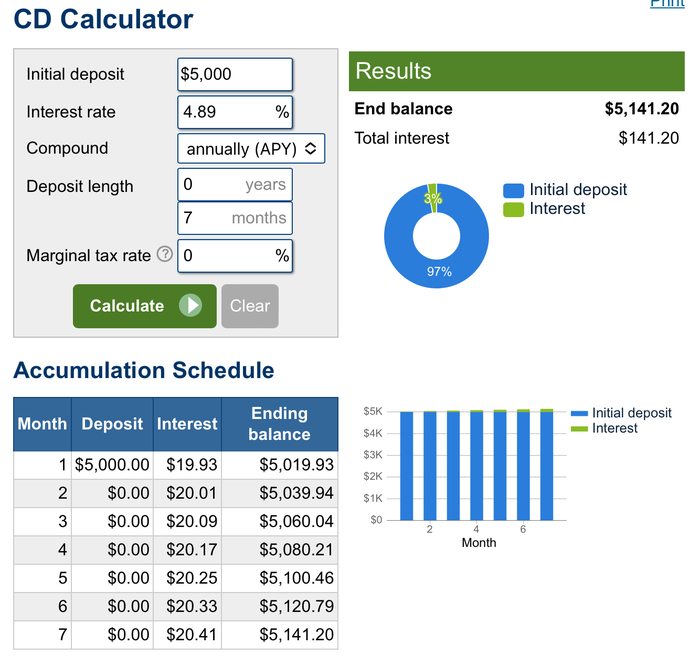Click the bar chart Interest legend marker
The image size is (690, 667).
coord(579,429)
